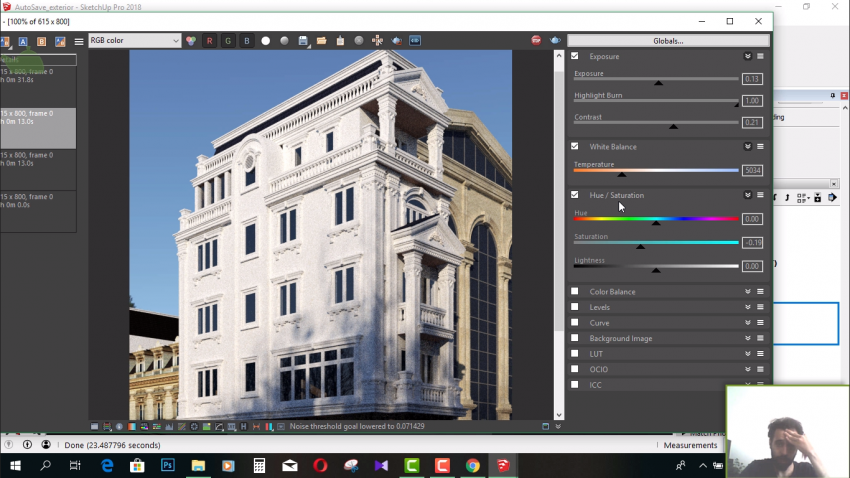
Task: Click the Temperature slider handle
Action: [622, 174]
